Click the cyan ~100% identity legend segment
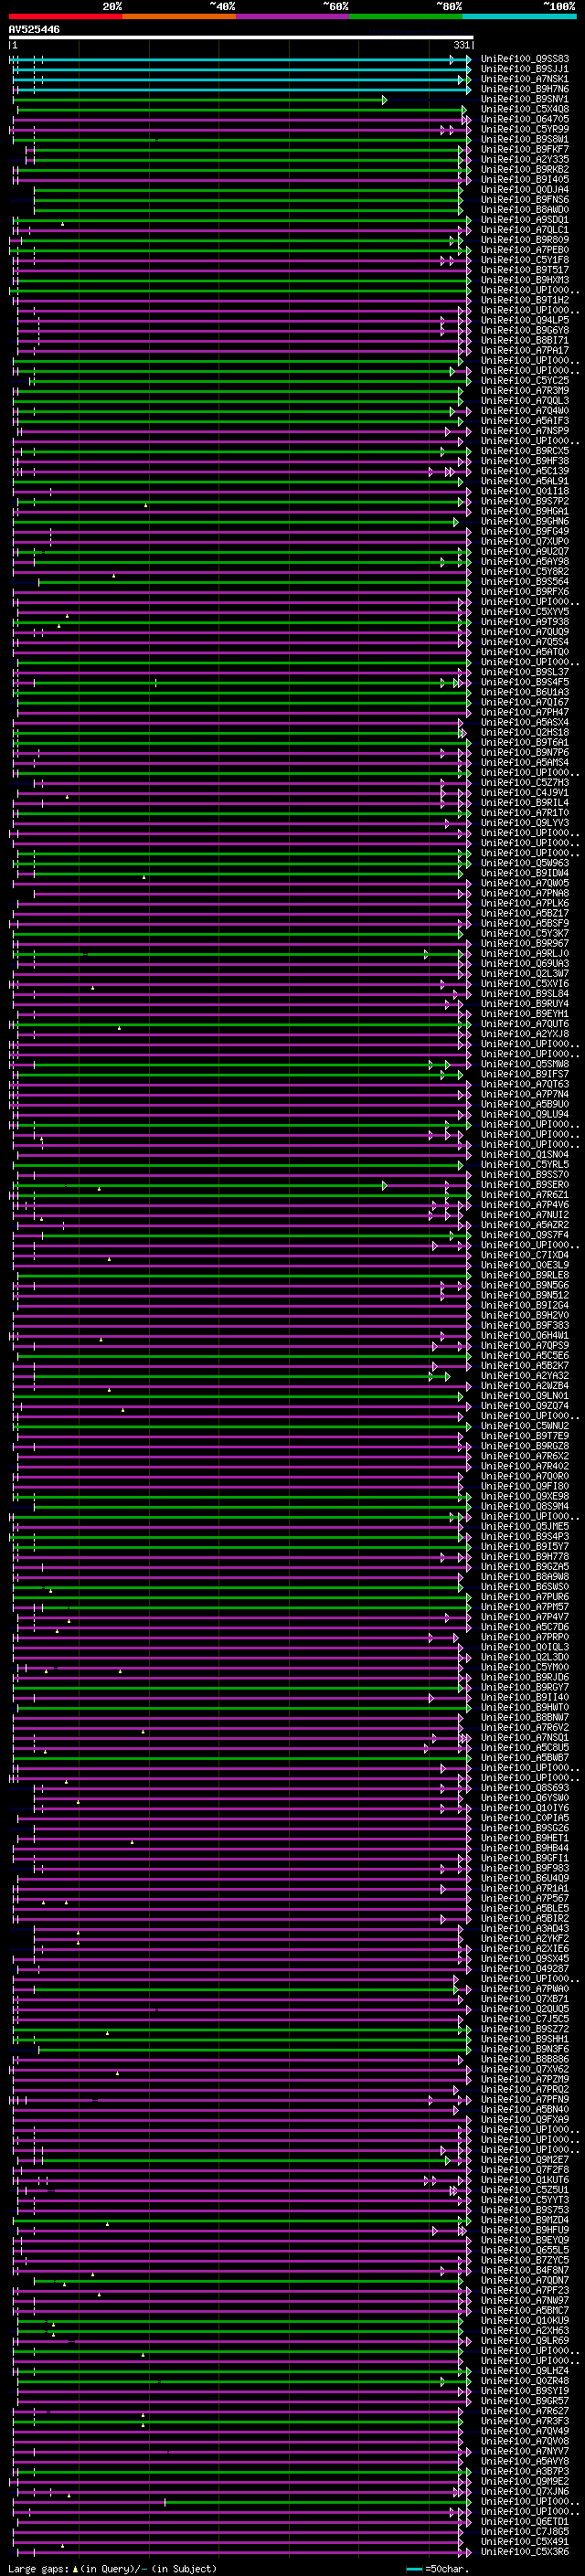 click(519, 16)
